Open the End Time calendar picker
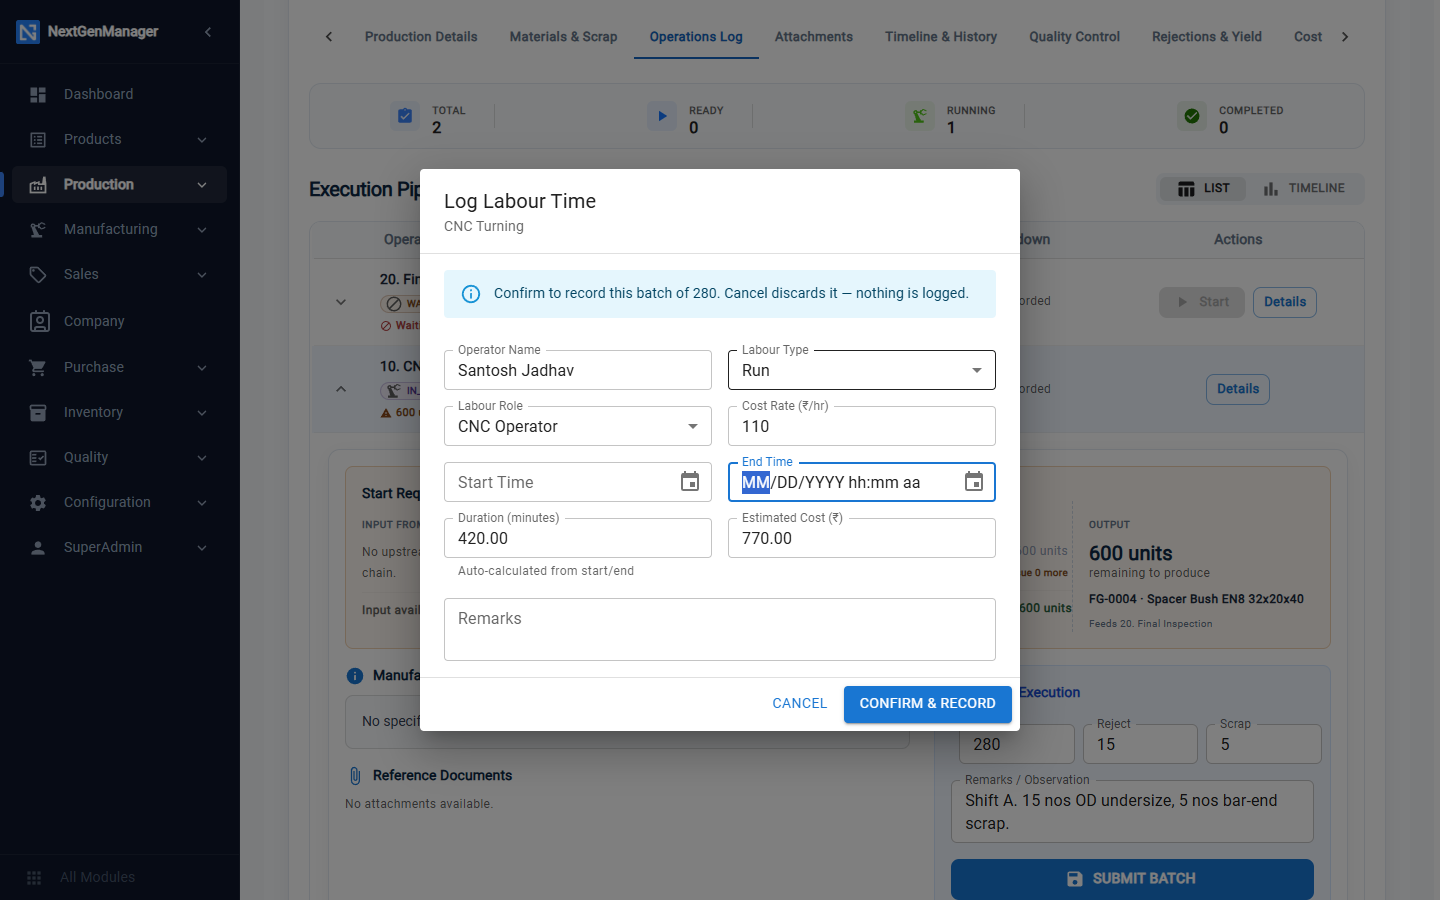Screen dimensions: 1440x900 [x=974, y=482]
